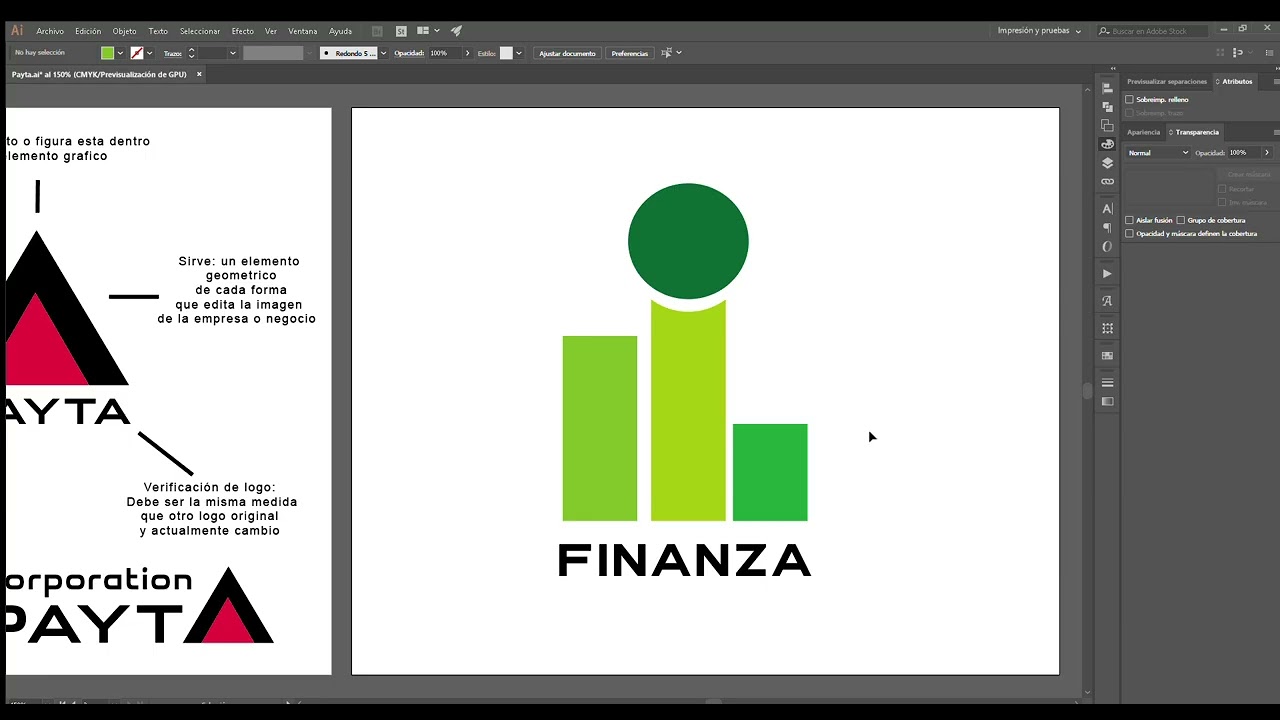Open the stroke color dropdown arrow

pos(150,53)
